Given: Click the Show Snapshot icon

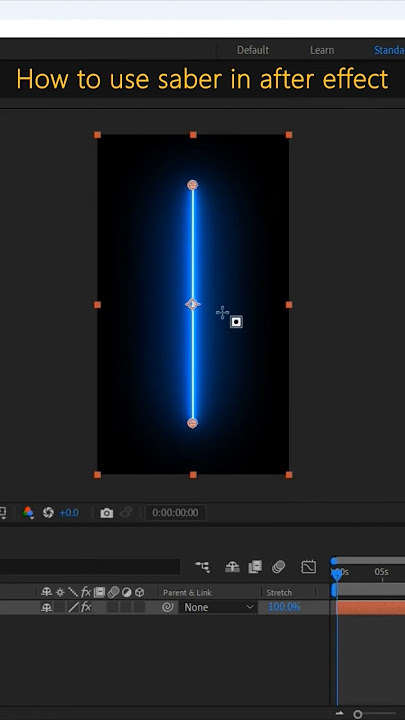Looking at the screenshot, I should (x=126, y=512).
